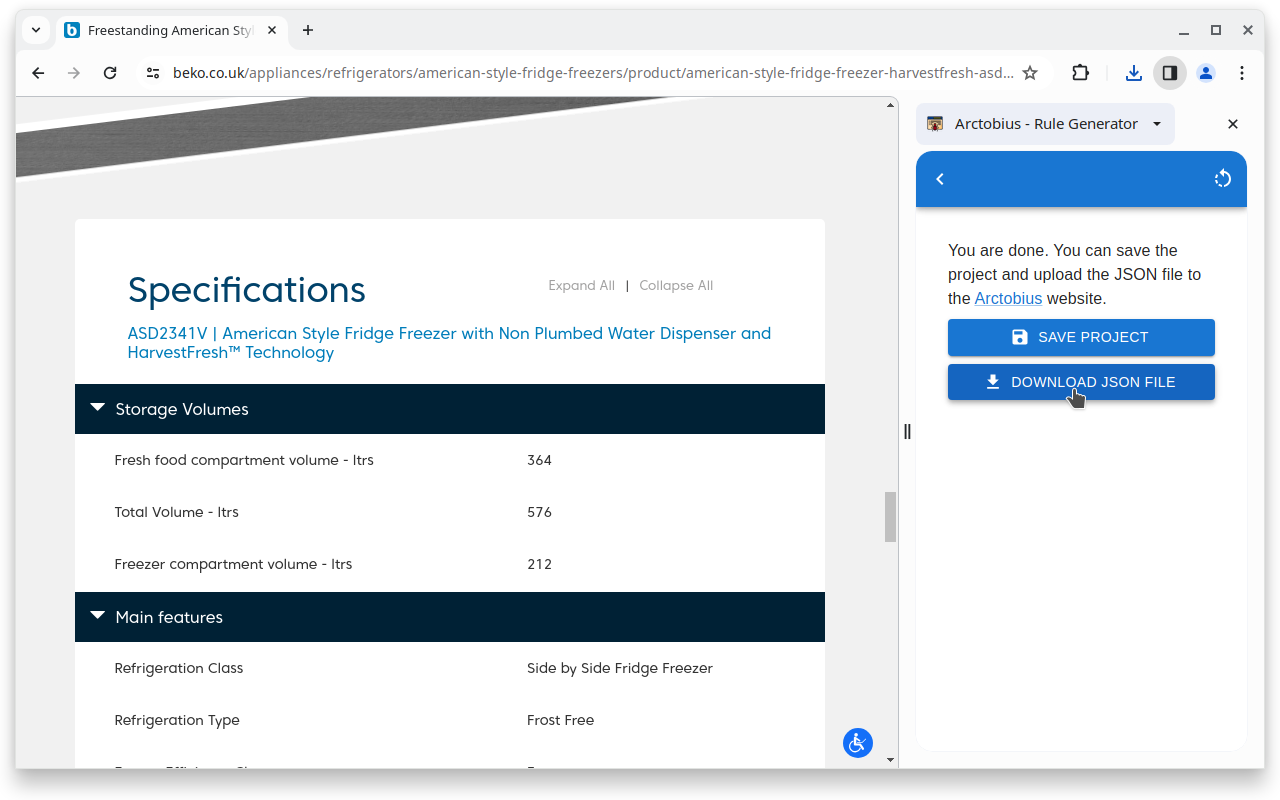Open the Chrome profile avatar
The width and height of the screenshot is (1280, 800).
pos(1206,73)
